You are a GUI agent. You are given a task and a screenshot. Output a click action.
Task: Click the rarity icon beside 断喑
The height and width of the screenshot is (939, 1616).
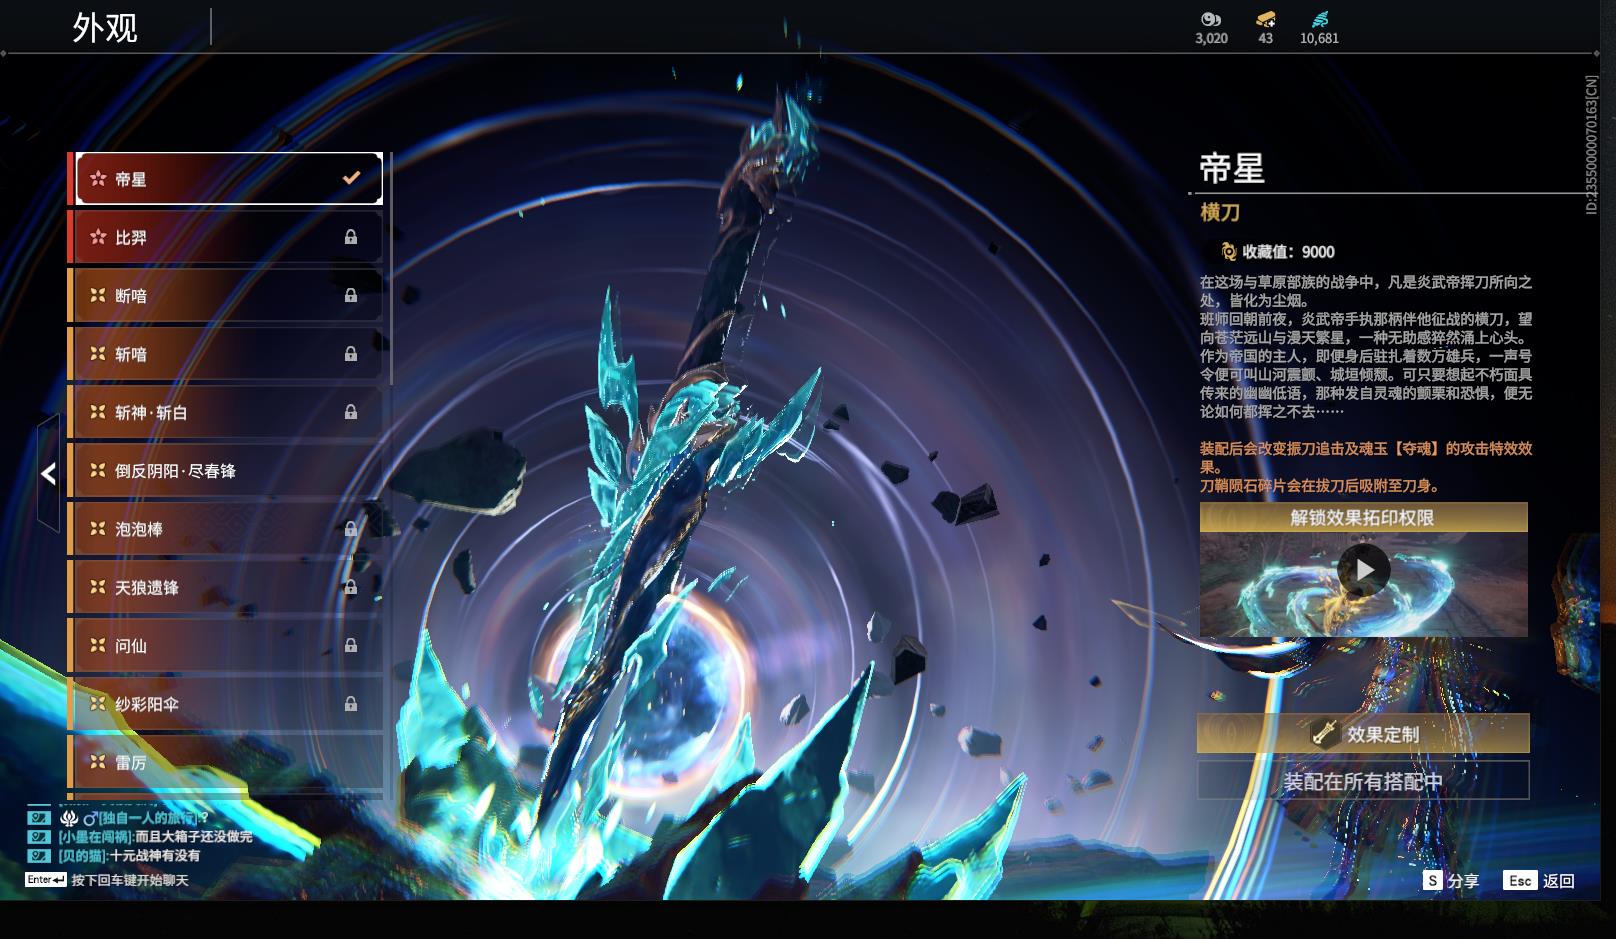coord(98,295)
